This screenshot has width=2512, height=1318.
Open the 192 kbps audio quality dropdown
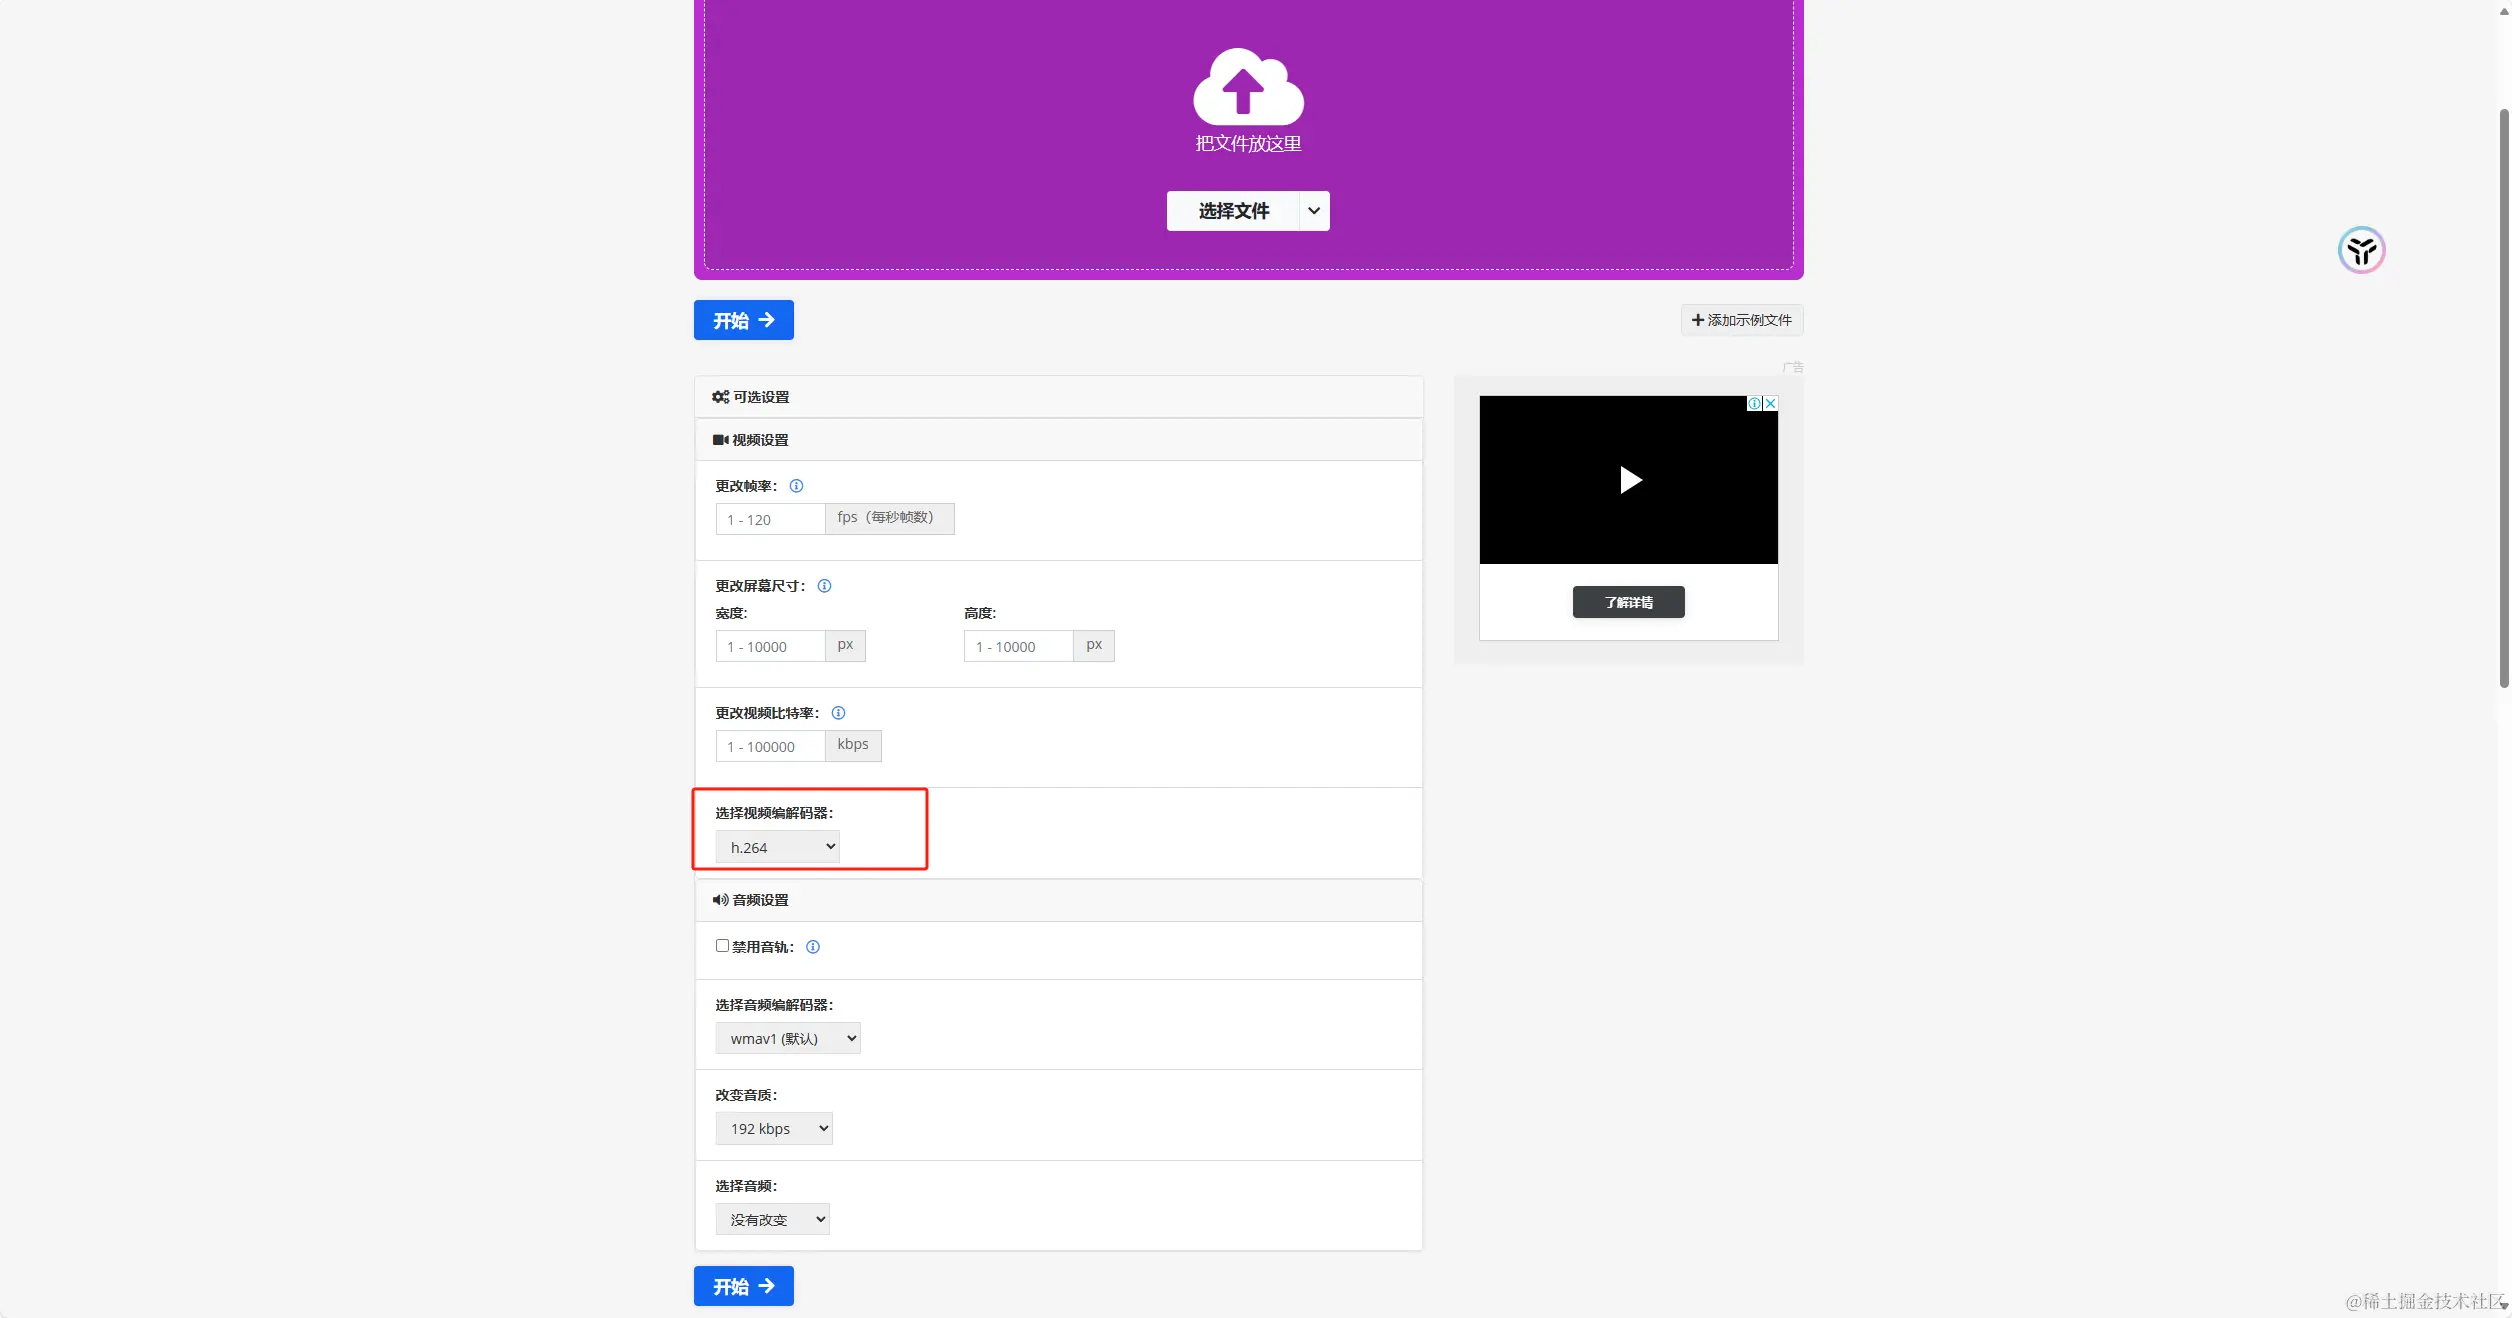(x=774, y=1128)
